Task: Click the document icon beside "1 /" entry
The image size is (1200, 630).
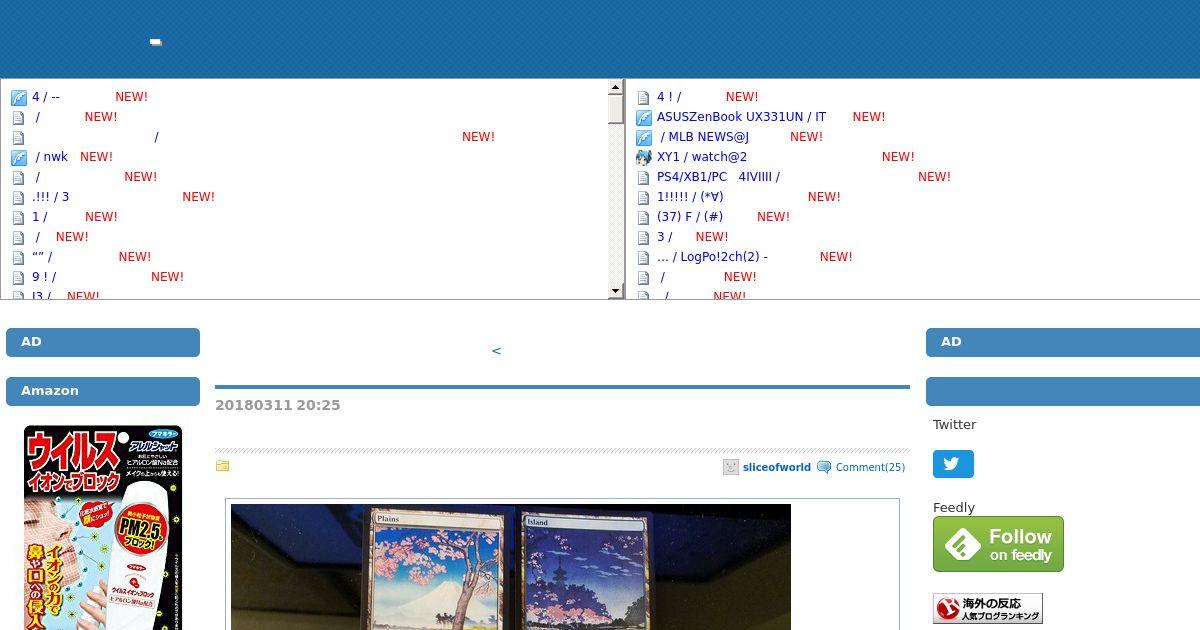Action: click(x=18, y=218)
